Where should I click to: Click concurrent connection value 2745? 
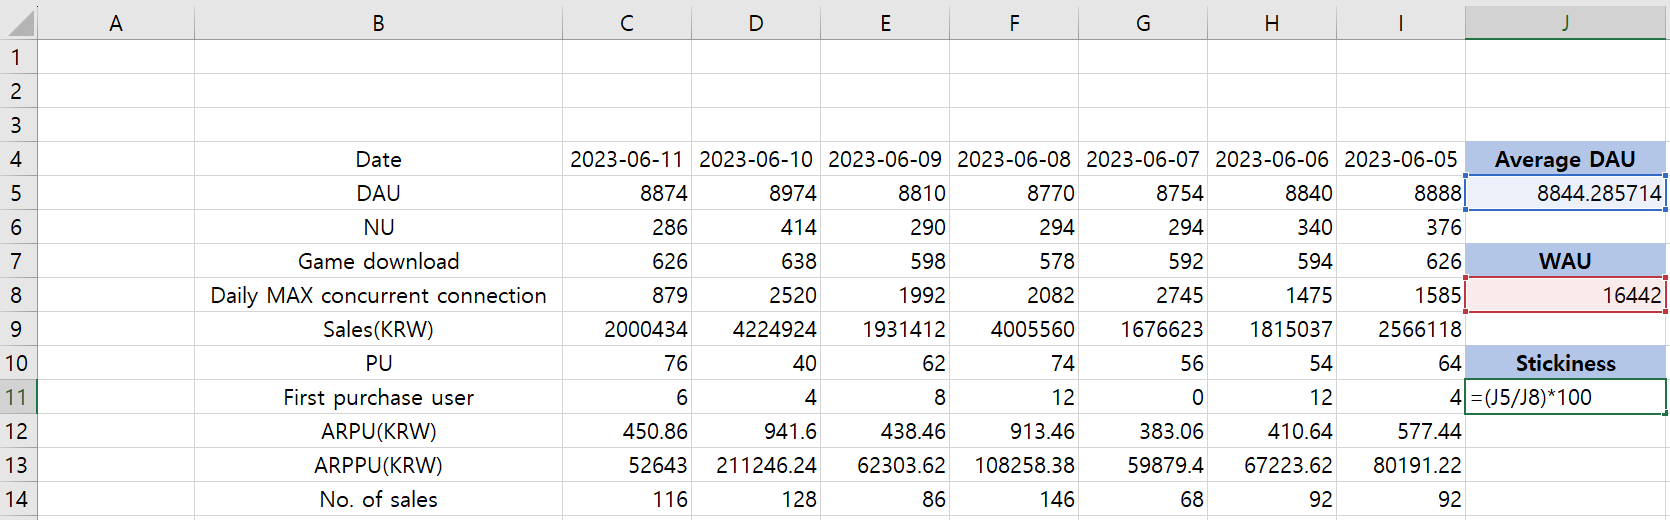(x=1143, y=295)
